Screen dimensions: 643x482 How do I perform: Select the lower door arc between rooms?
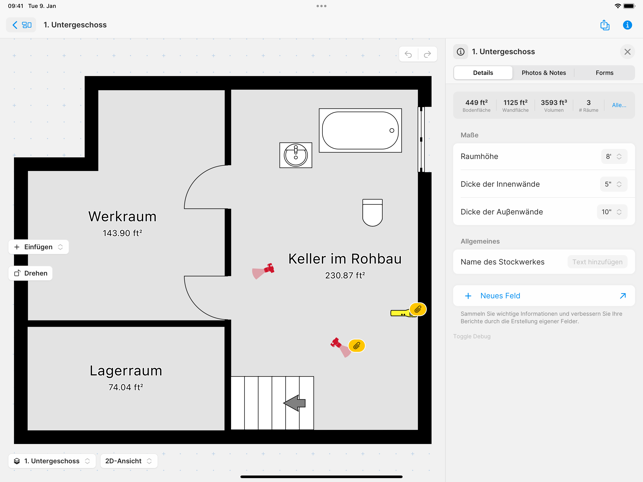tap(207, 298)
